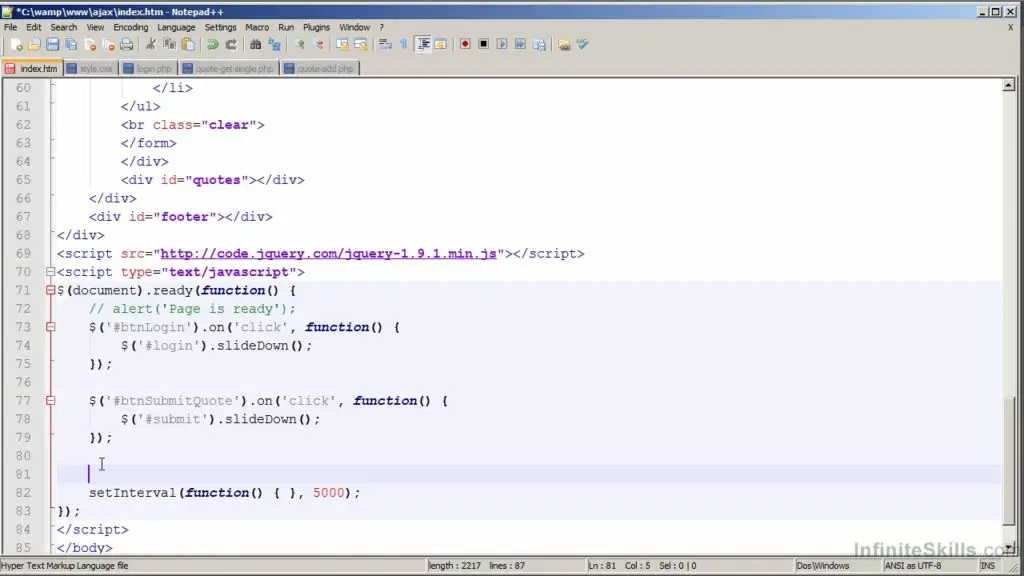
Task: Open Find with the binoculars icon
Action: click(x=255, y=44)
